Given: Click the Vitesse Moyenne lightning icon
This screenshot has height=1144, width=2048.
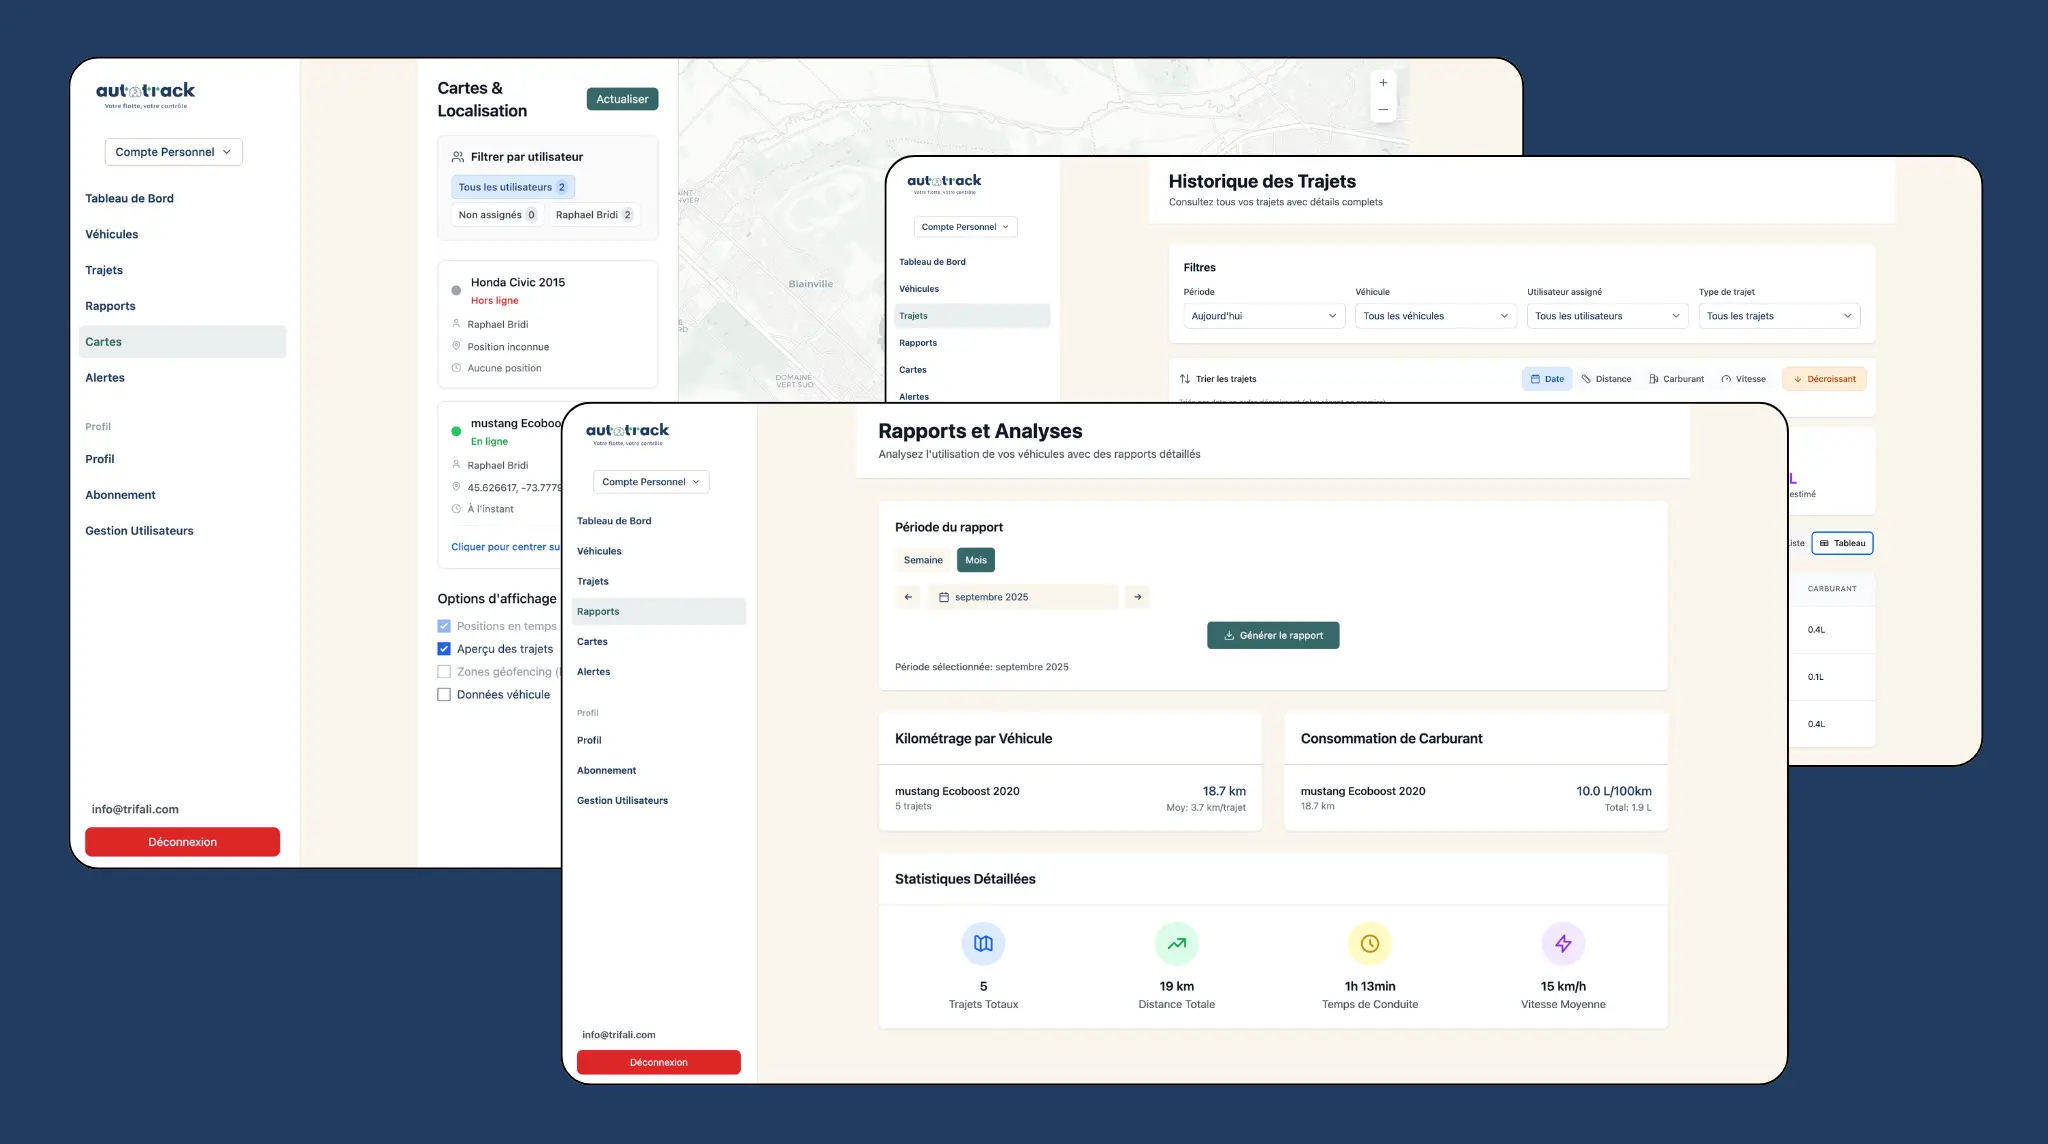Looking at the screenshot, I should [x=1563, y=943].
